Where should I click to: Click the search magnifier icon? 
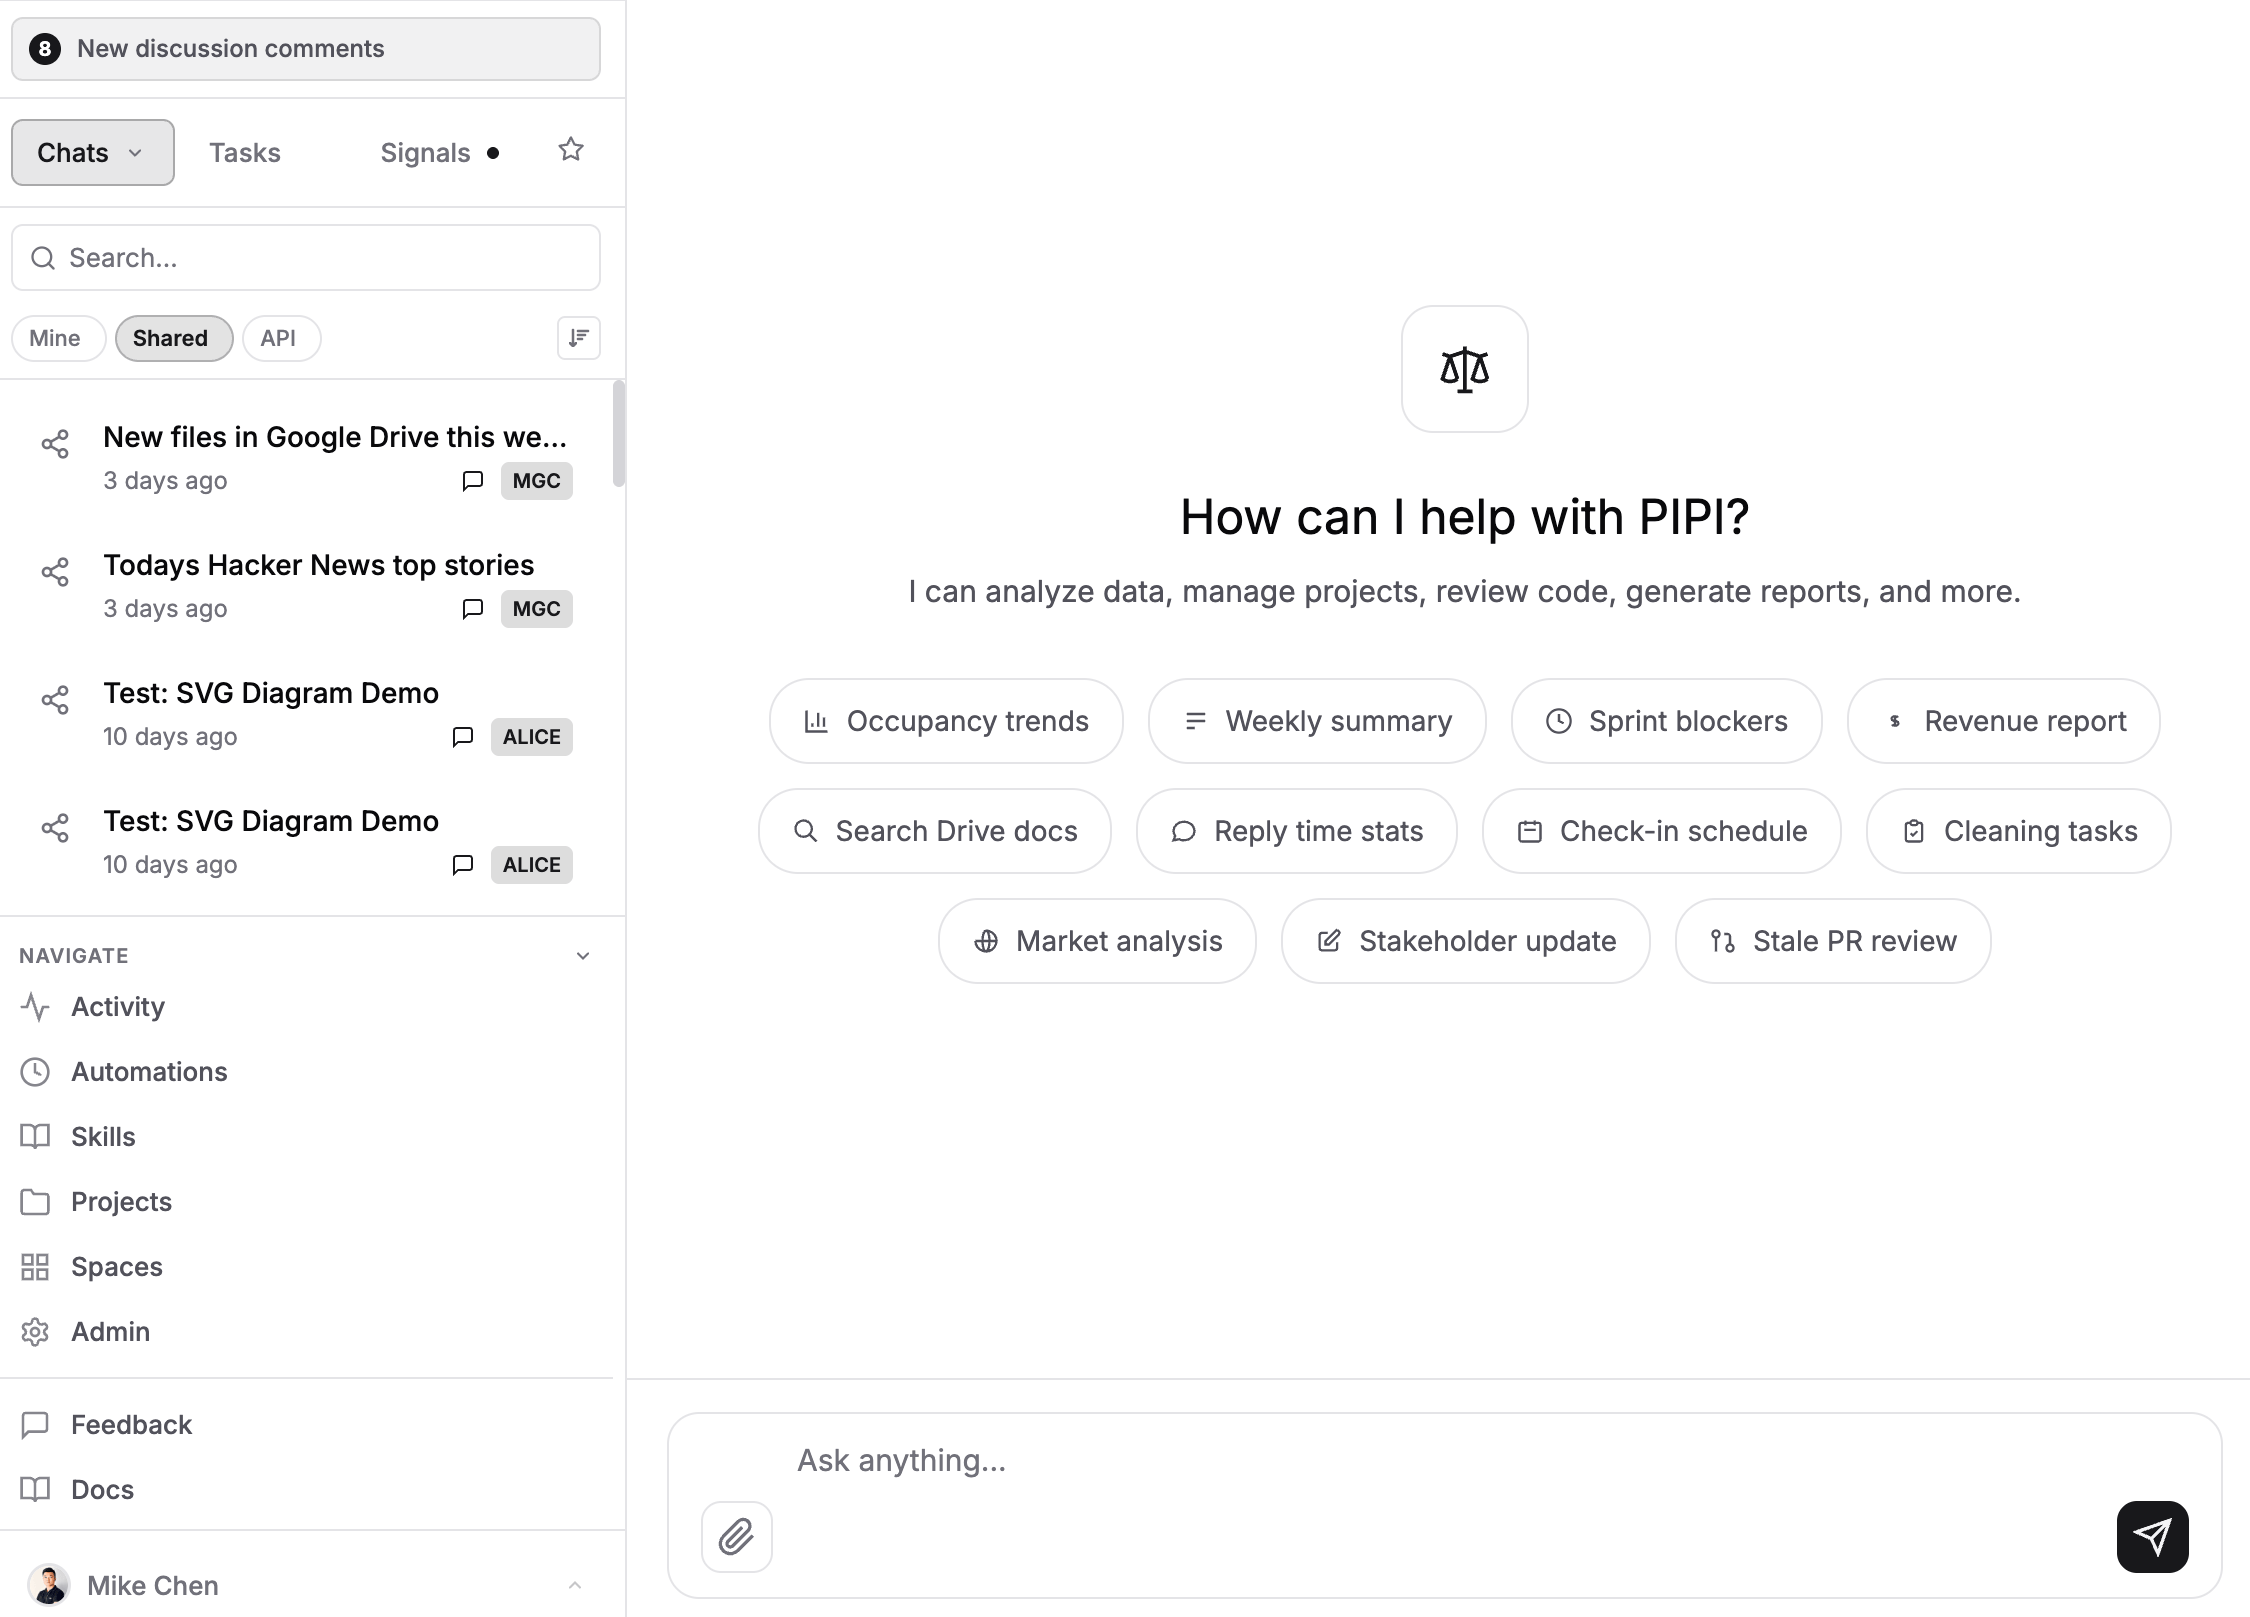(x=43, y=258)
